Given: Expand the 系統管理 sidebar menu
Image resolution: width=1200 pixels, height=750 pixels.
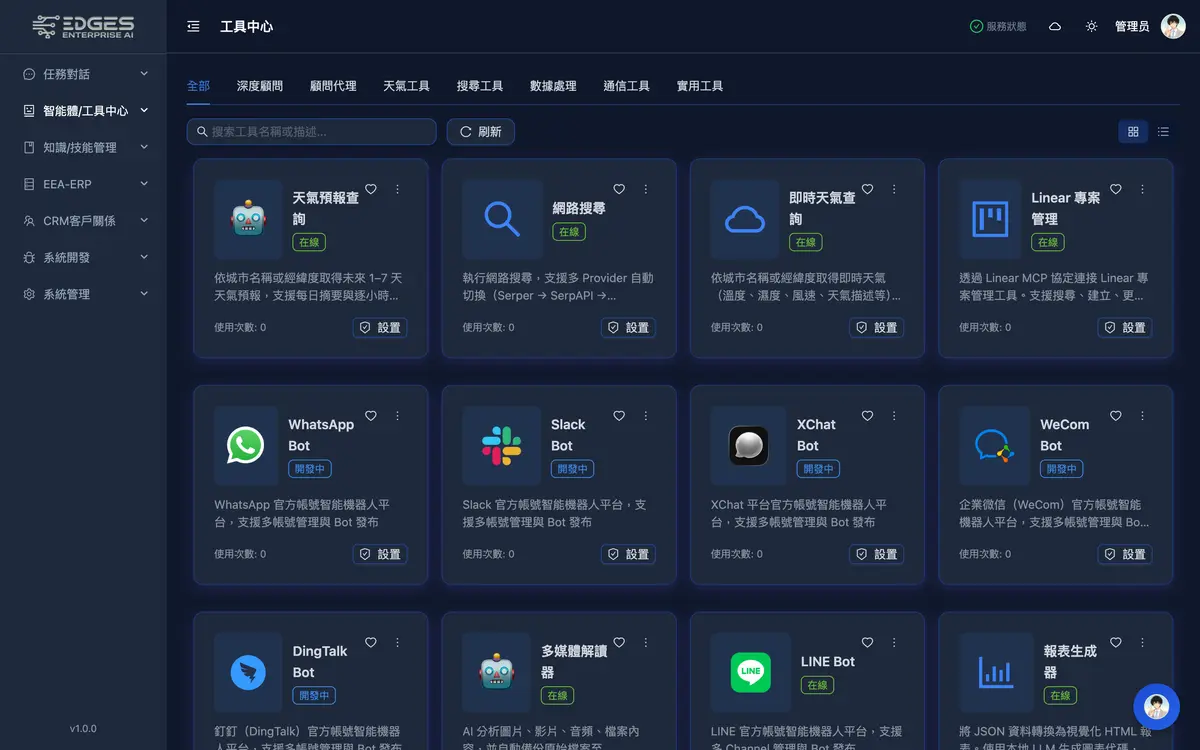Looking at the screenshot, I should [x=83, y=294].
